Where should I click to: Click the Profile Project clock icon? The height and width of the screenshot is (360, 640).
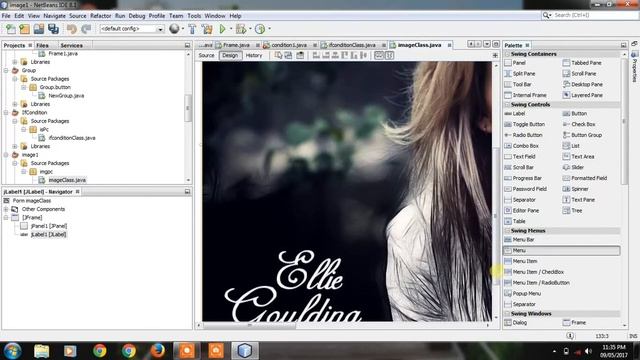pyautogui.click(x=260, y=29)
